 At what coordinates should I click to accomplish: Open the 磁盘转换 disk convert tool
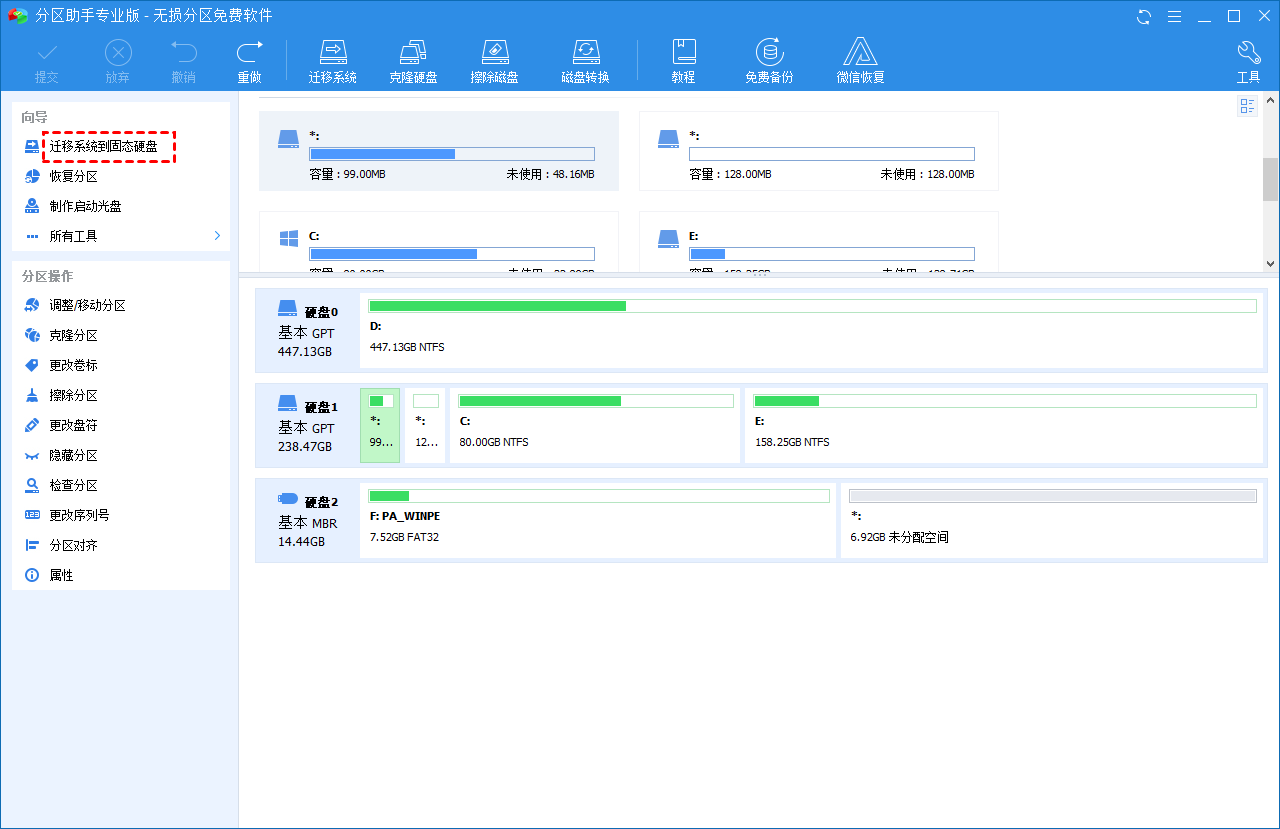(585, 62)
